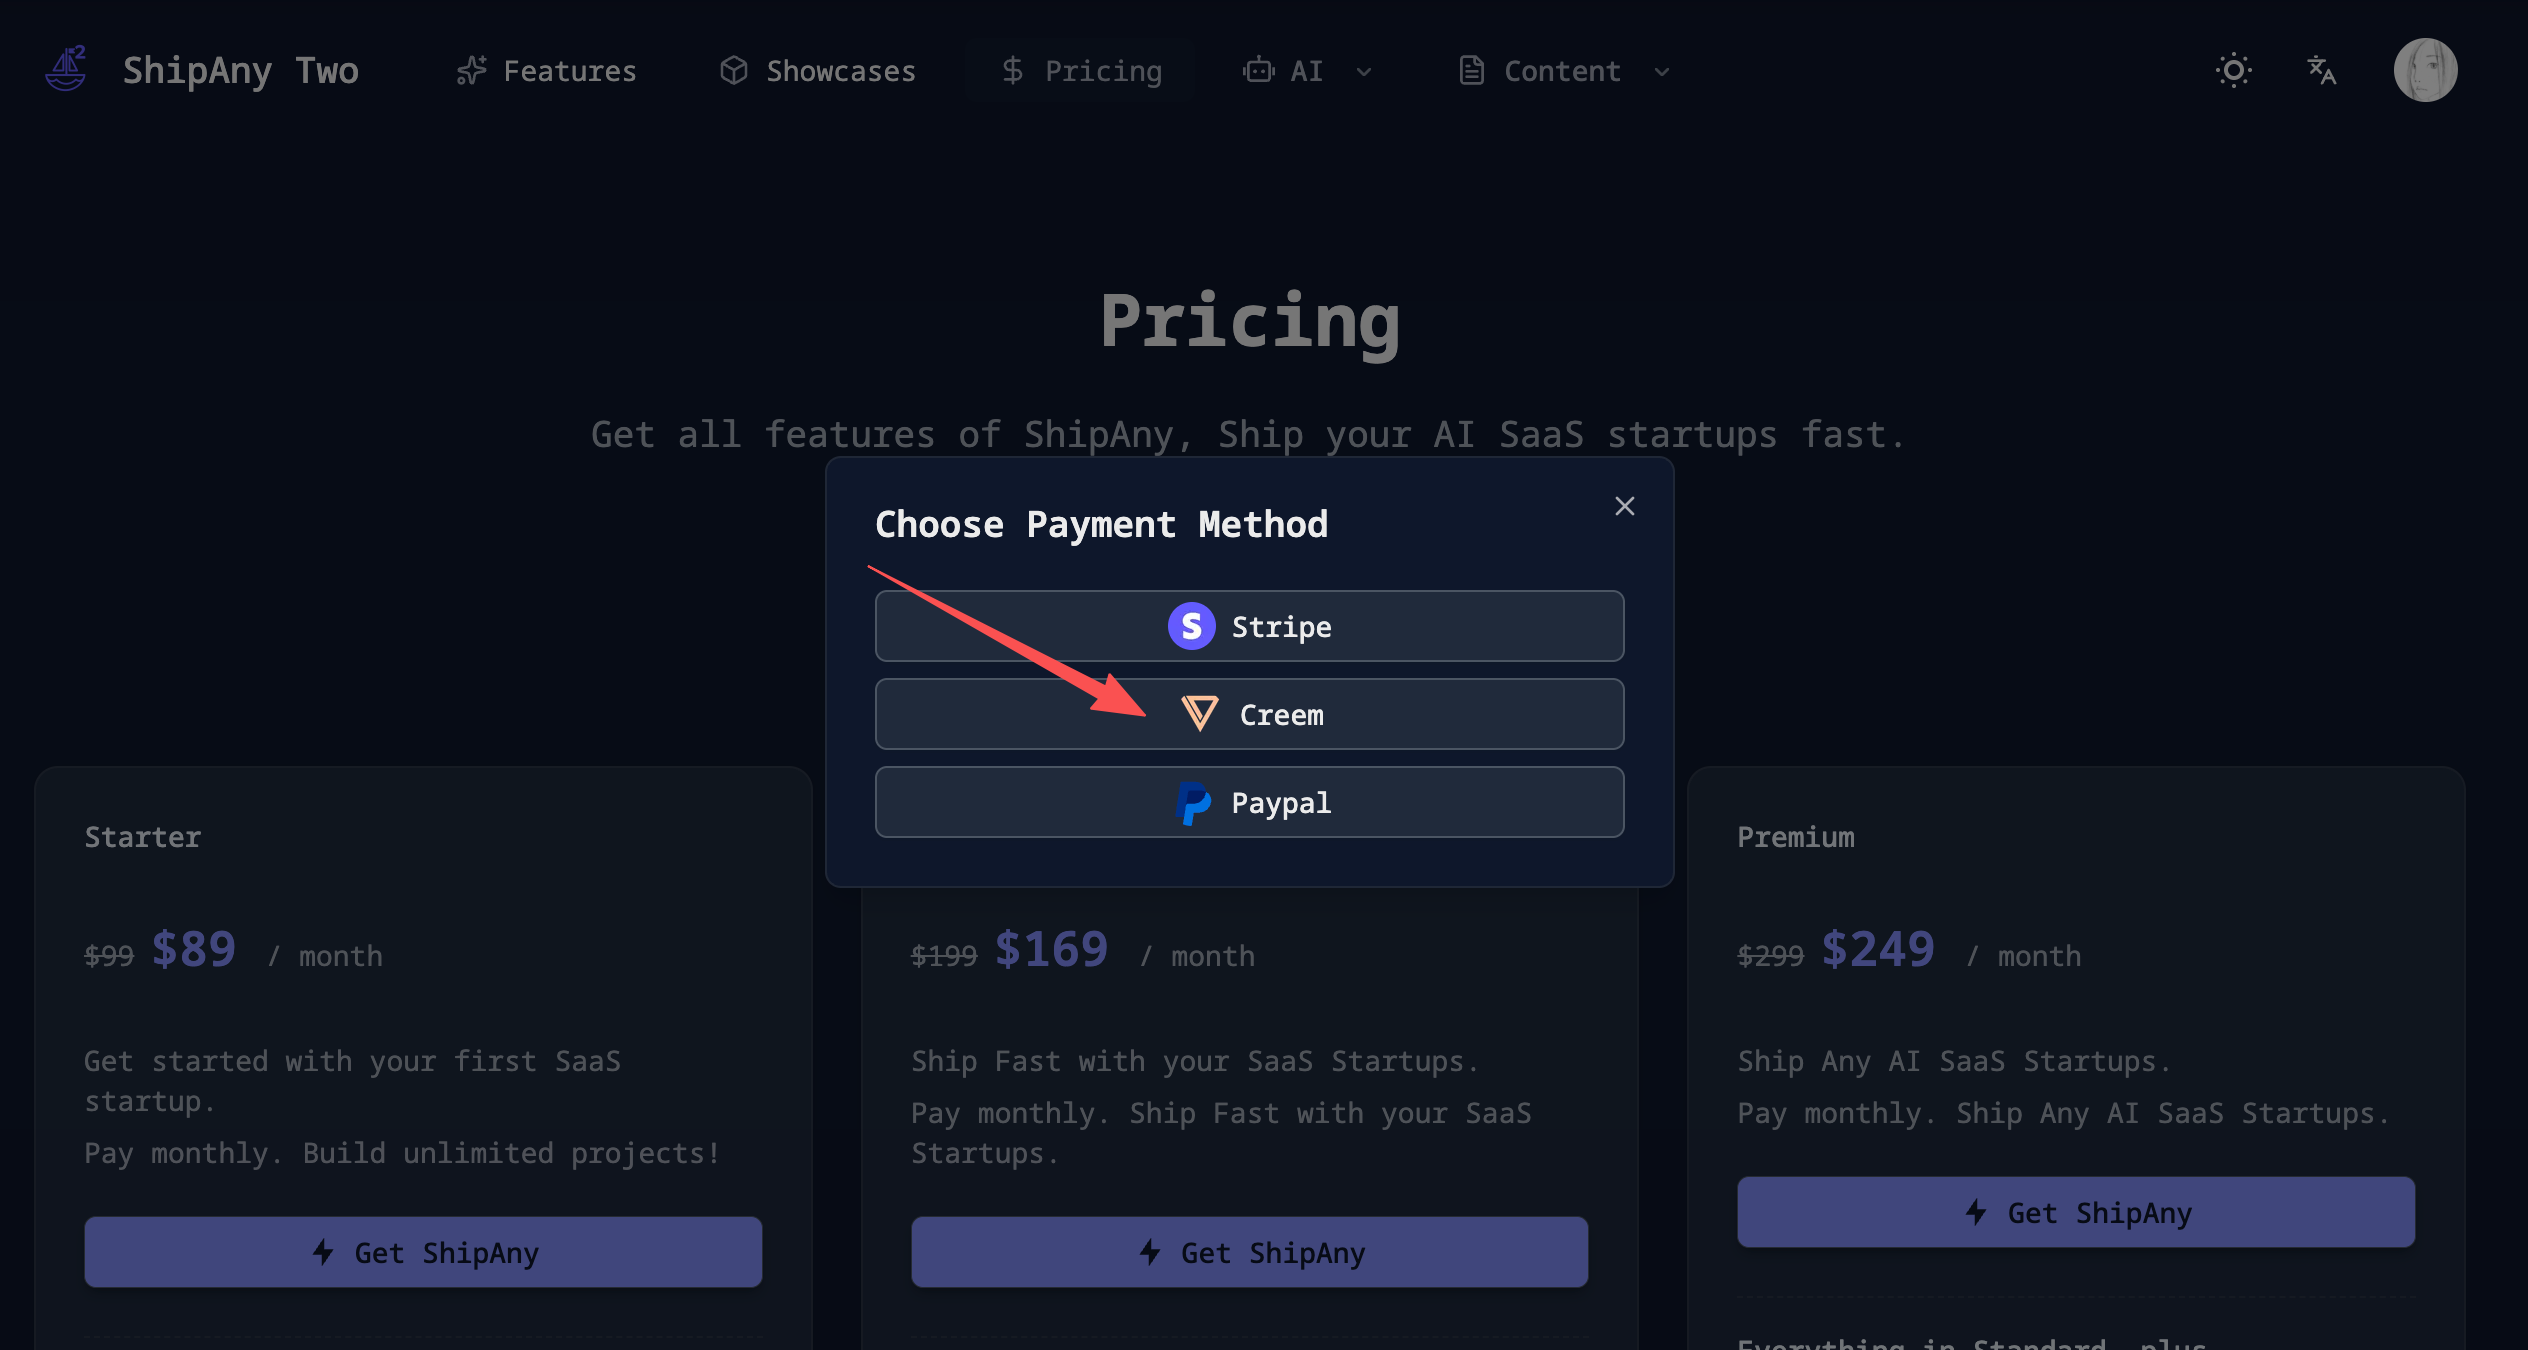This screenshot has height=1350, width=2528.
Task: Choose Creem payment option
Action: click(x=1249, y=714)
